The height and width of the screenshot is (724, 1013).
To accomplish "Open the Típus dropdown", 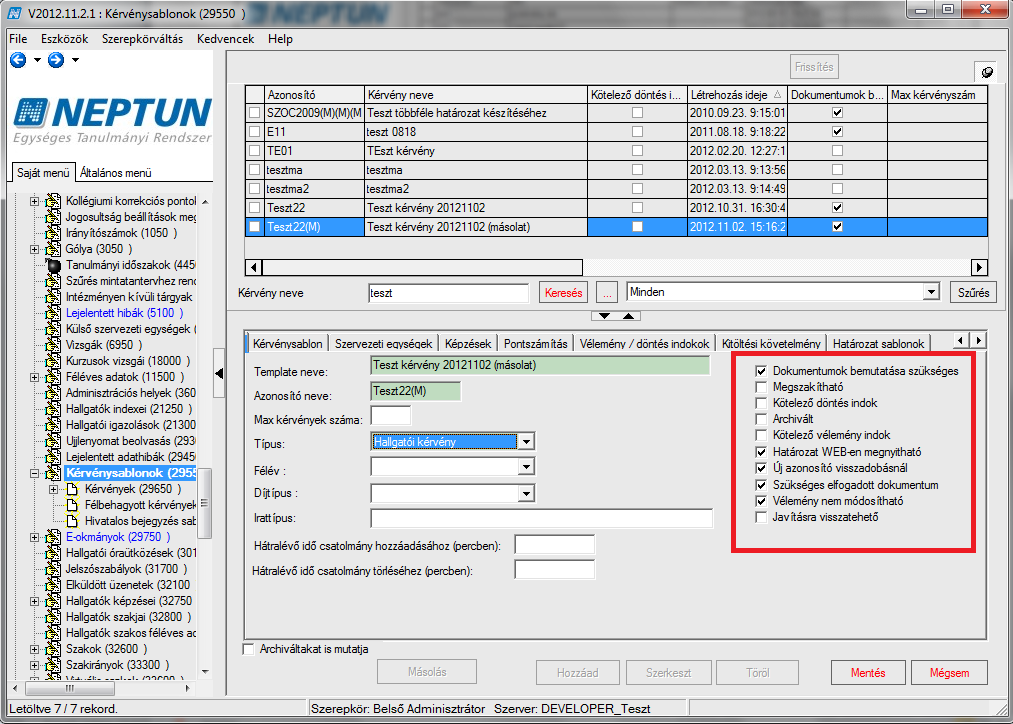I will (x=527, y=442).
